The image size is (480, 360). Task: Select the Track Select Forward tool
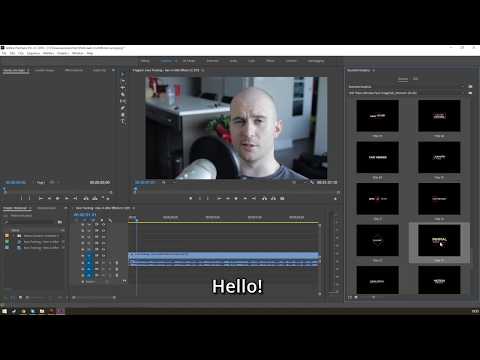123,81
